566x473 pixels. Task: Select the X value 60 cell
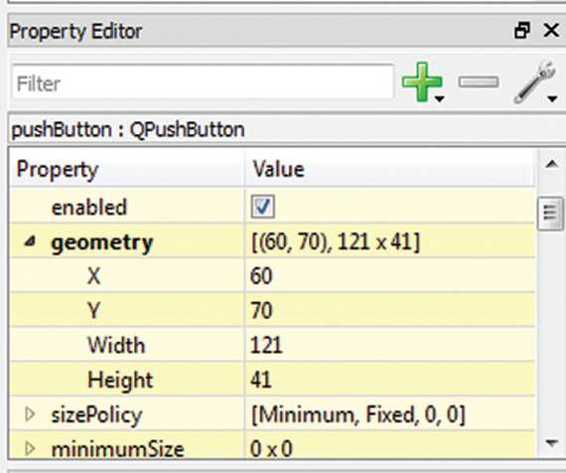390,275
